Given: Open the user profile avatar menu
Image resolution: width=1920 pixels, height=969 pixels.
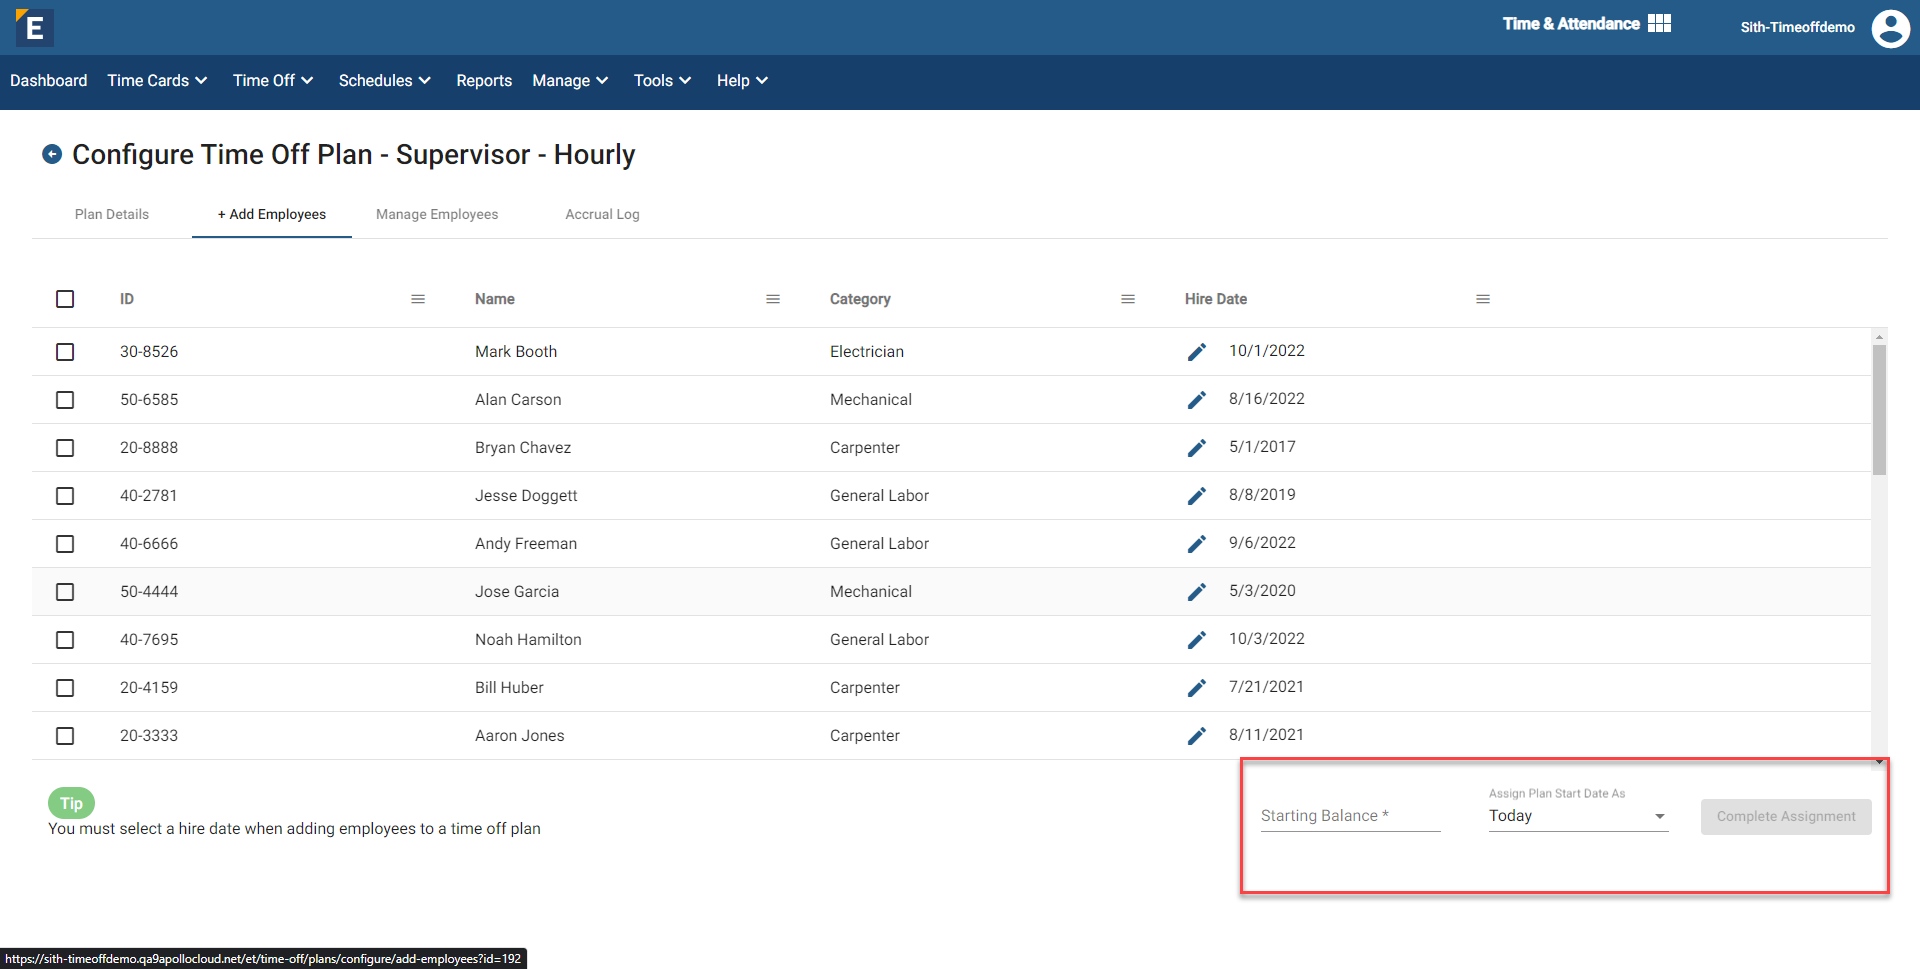Looking at the screenshot, I should click(x=1889, y=28).
